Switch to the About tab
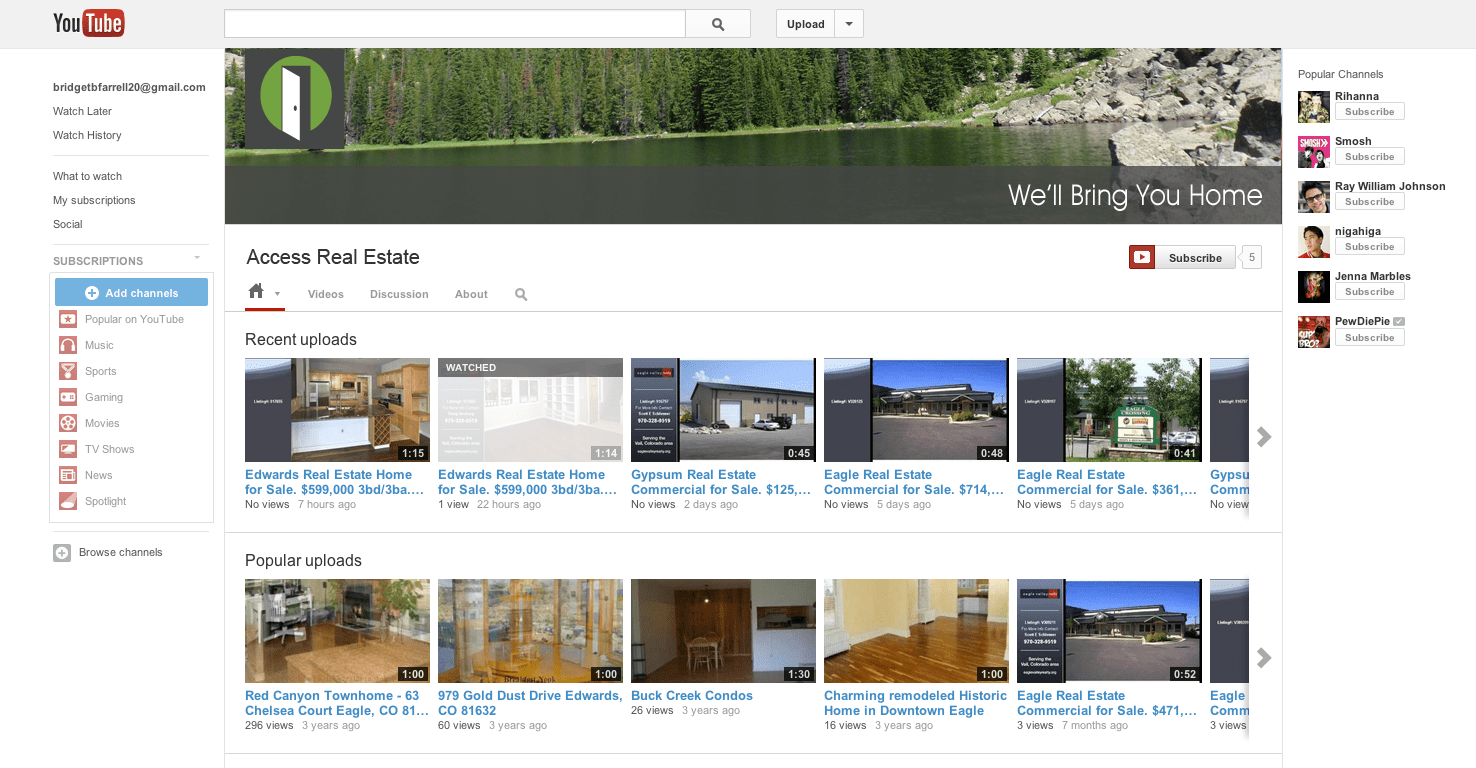 coord(471,294)
